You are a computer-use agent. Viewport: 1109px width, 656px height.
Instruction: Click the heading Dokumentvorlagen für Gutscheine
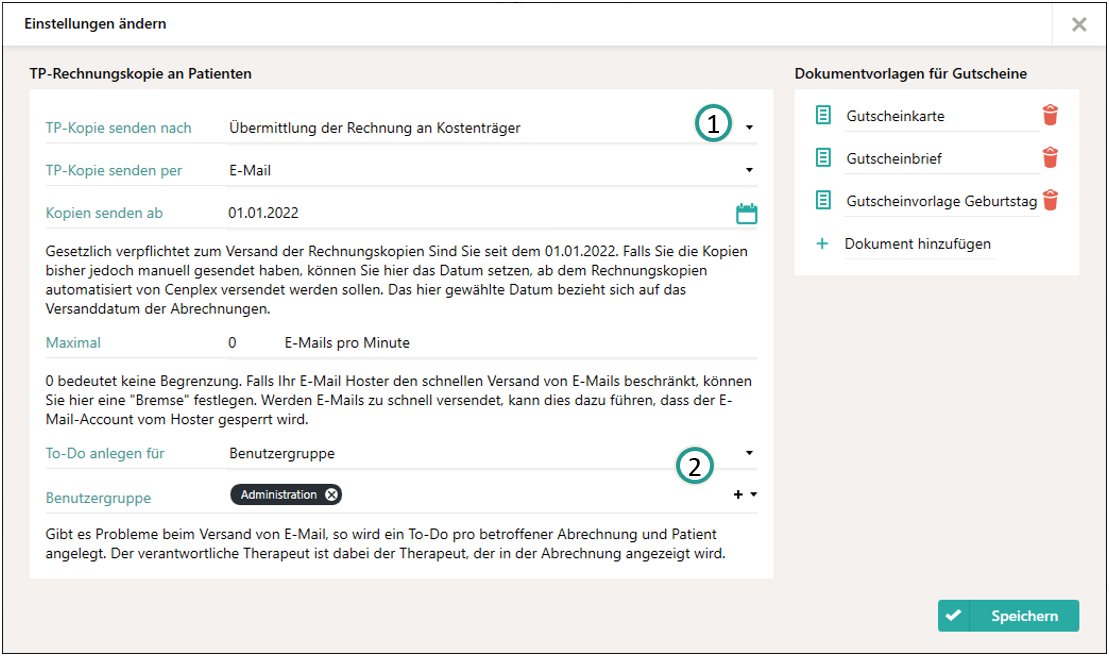(x=910, y=74)
